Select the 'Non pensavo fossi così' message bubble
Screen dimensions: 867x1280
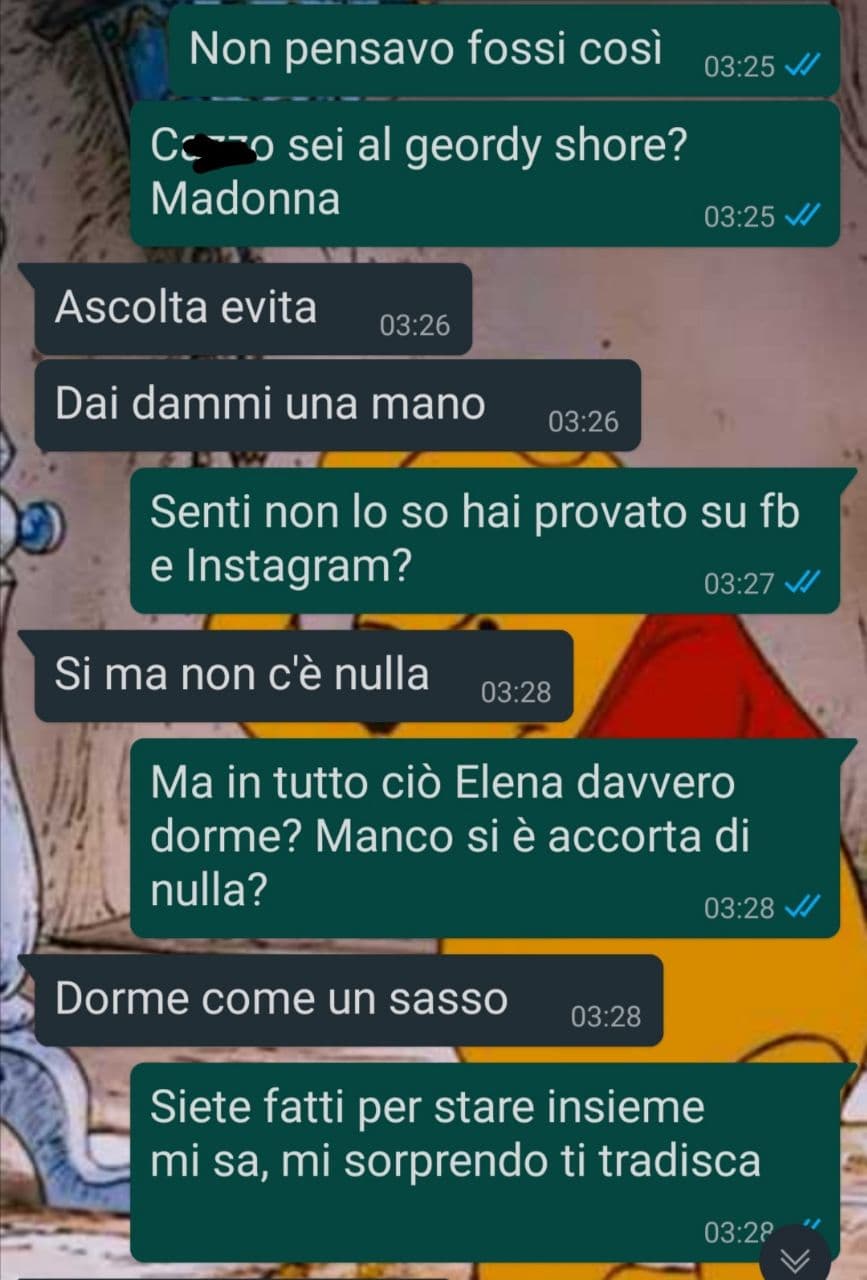click(504, 50)
